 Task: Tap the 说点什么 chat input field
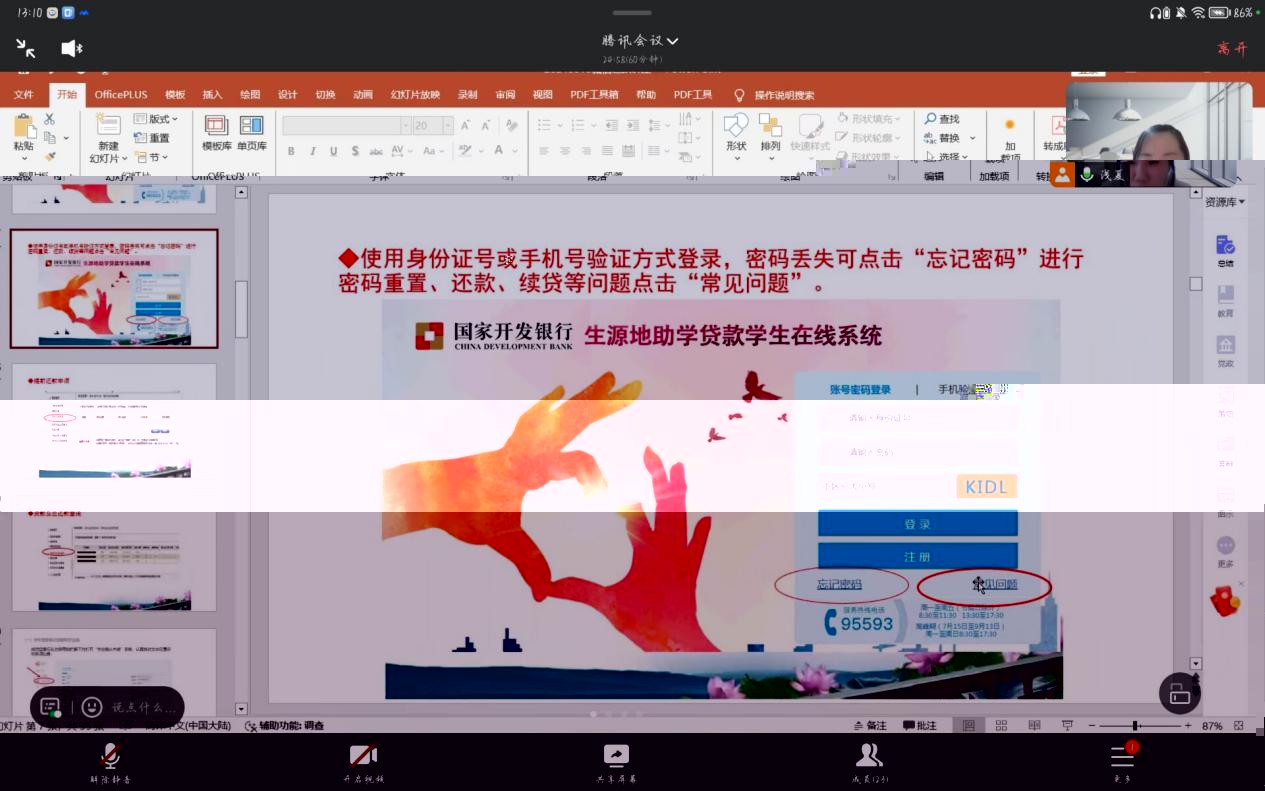[x=143, y=707]
